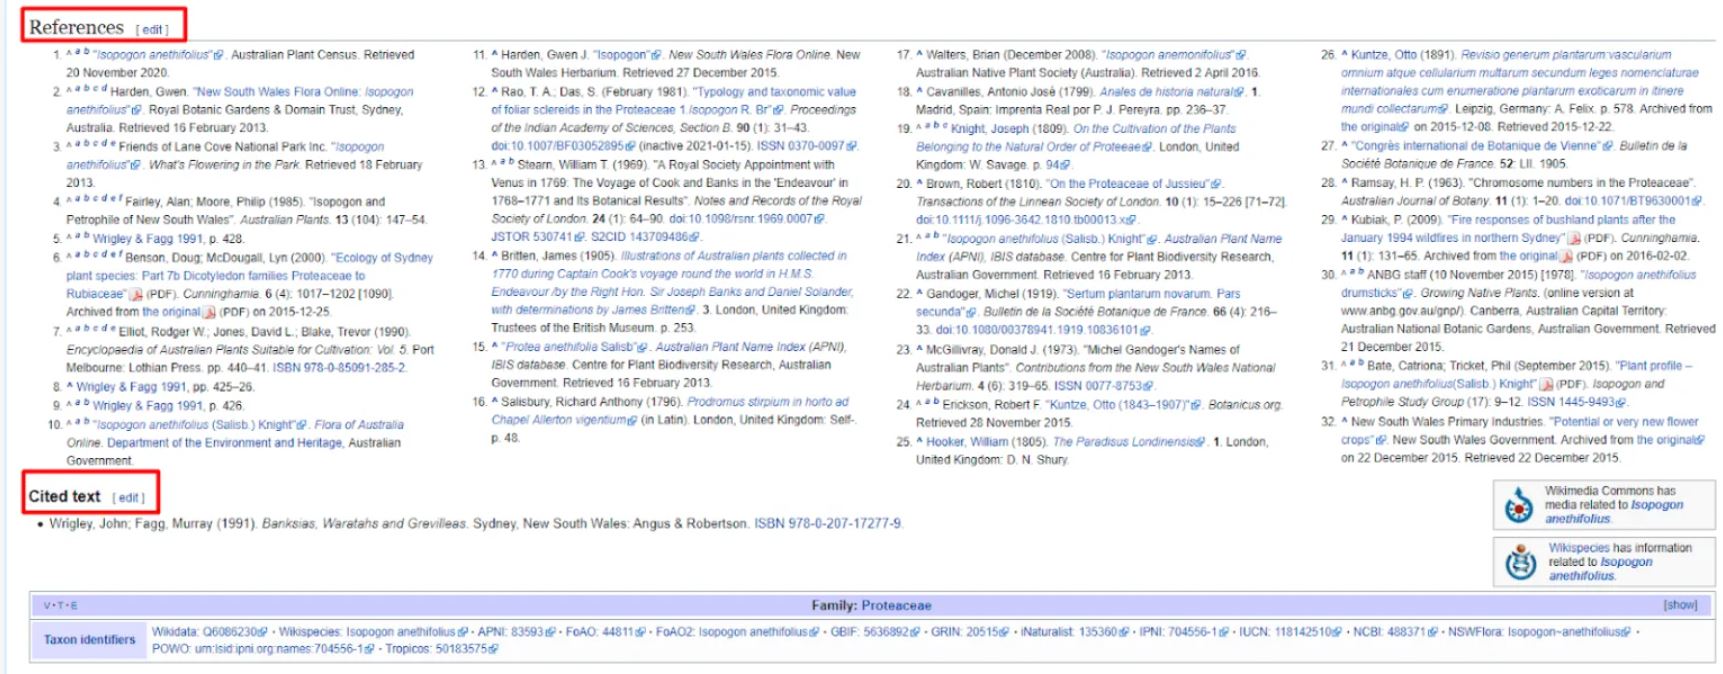1723x674 pixels.
Task: Click ISSN 0077-8753 link
Action: point(1104,386)
